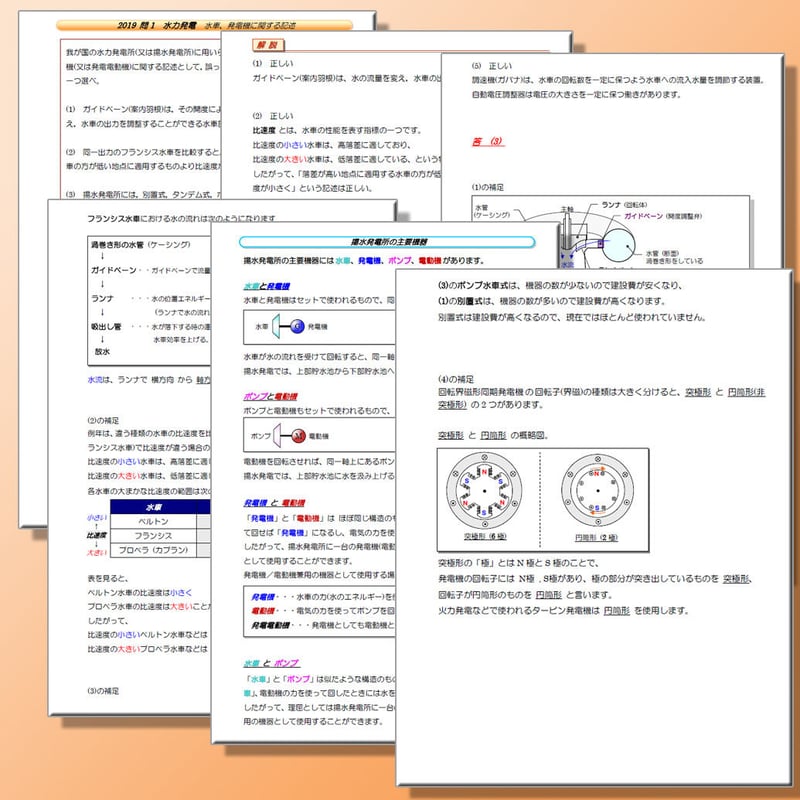Click the '(2) 正しい' heading on explanation page
Screen dimensions: 800x800
pyautogui.click(x=273, y=116)
